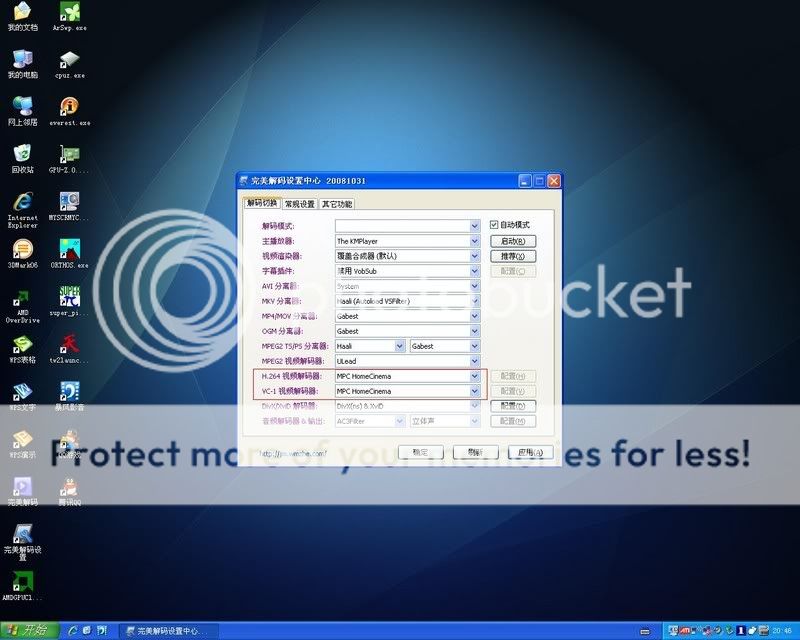Open the everest.exe desktop icon

click(69, 107)
